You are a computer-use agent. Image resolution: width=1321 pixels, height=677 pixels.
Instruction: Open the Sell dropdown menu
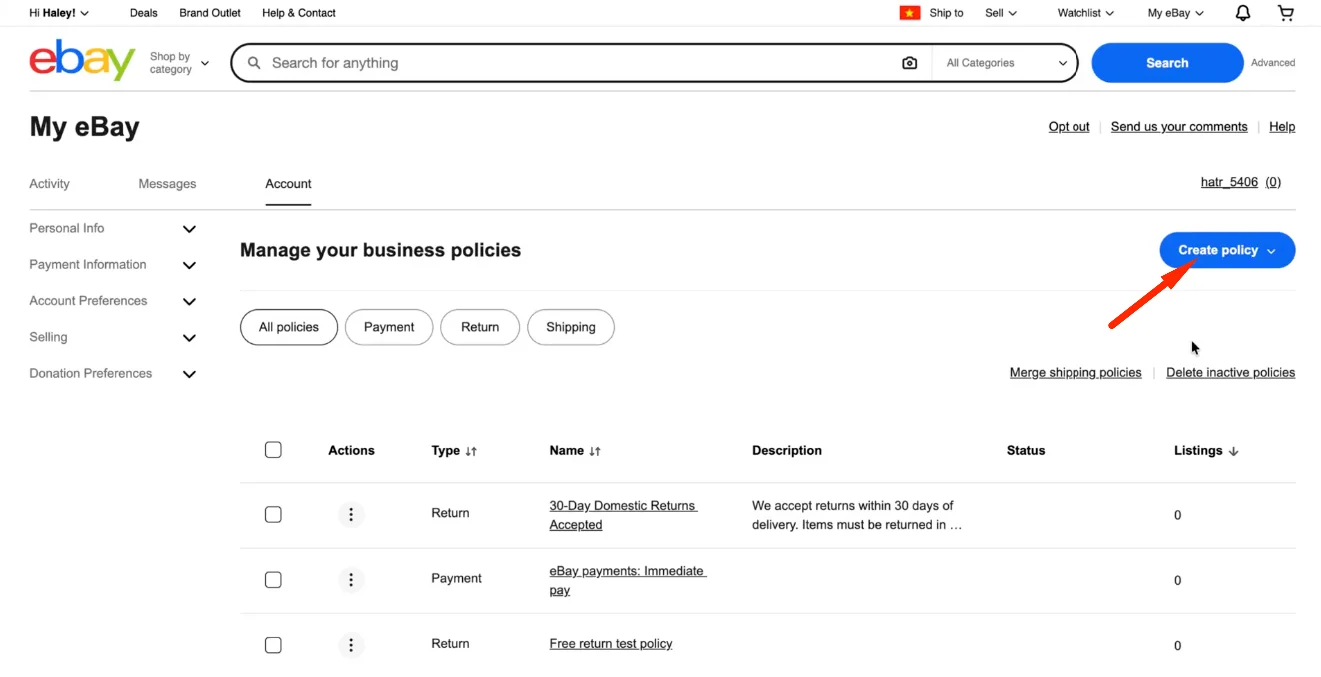pos(1001,13)
